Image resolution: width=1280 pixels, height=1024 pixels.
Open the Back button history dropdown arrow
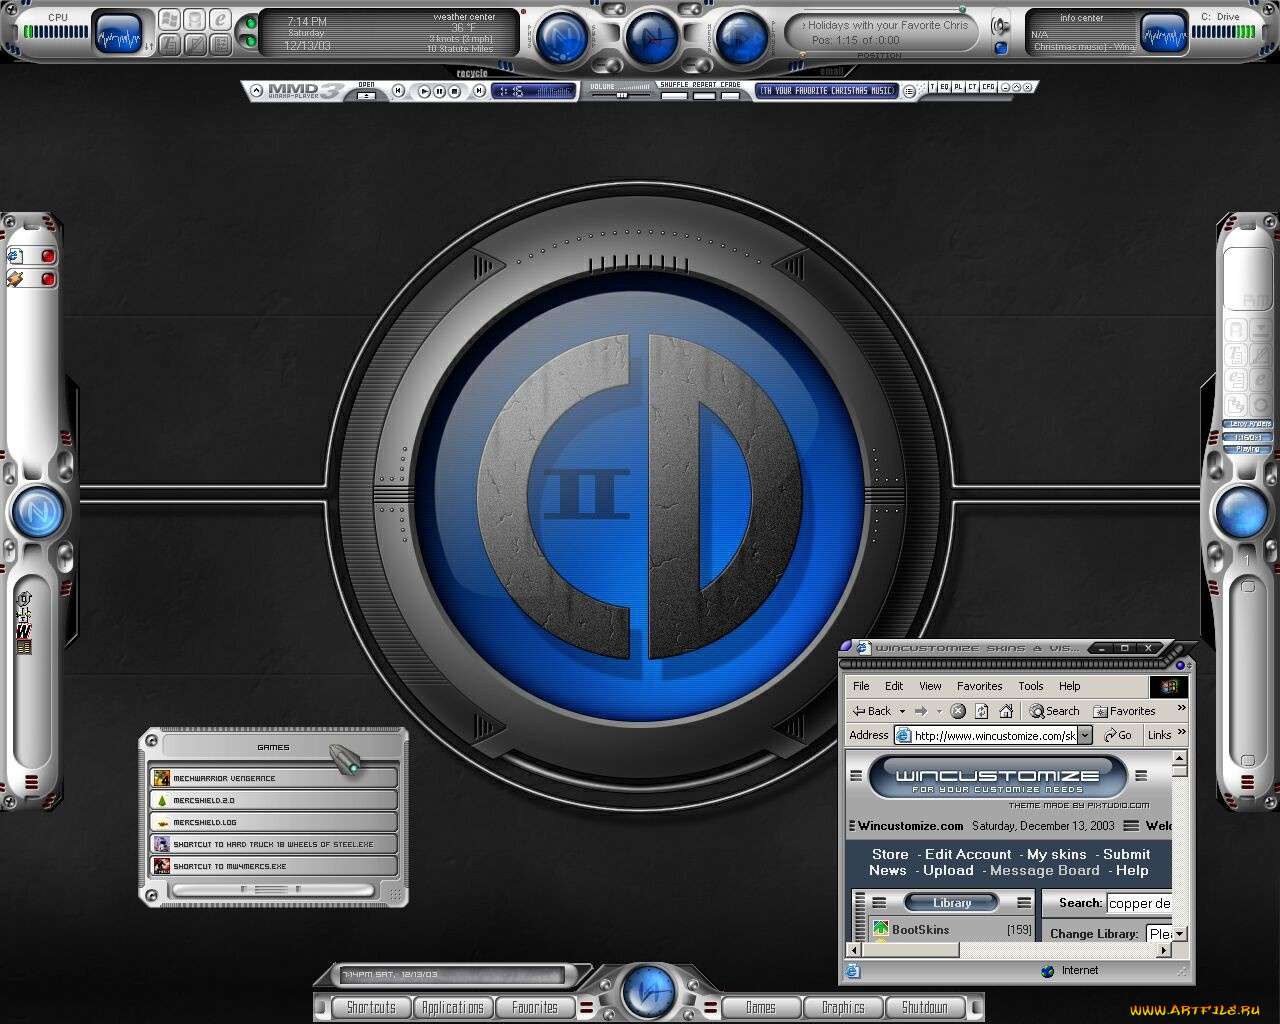(902, 712)
